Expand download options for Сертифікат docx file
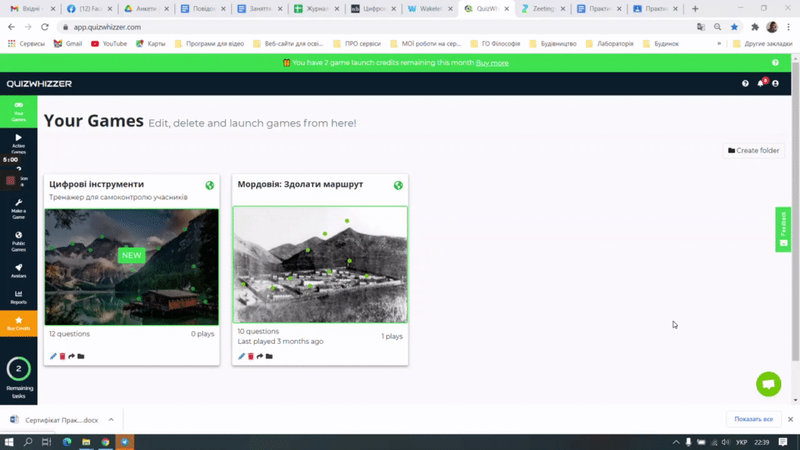Image resolution: width=800 pixels, height=450 pixels. [111, 420]
